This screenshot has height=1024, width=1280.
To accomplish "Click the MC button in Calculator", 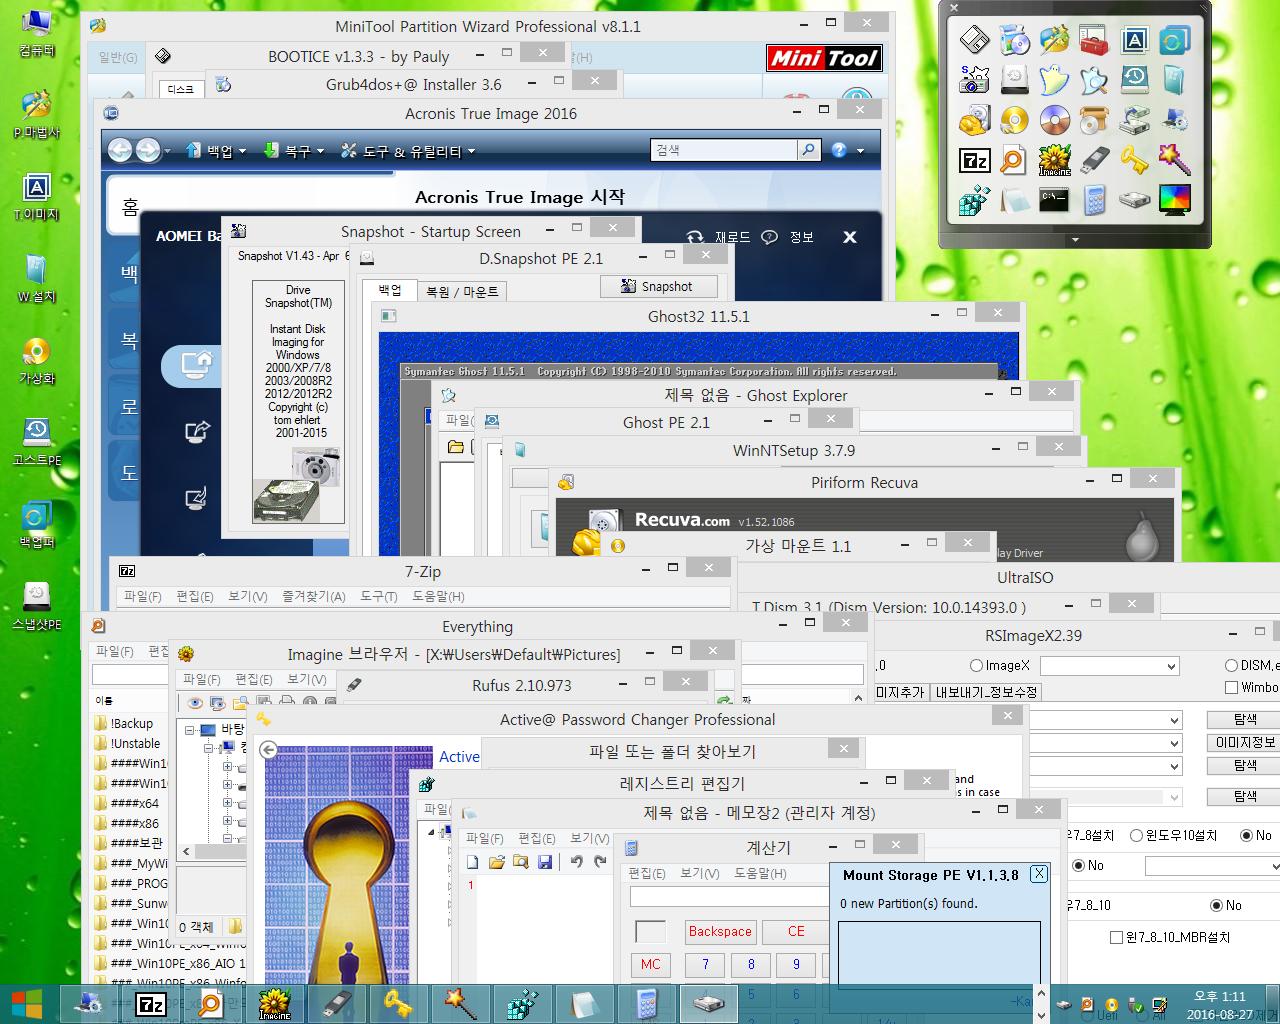I will (651, 965).
